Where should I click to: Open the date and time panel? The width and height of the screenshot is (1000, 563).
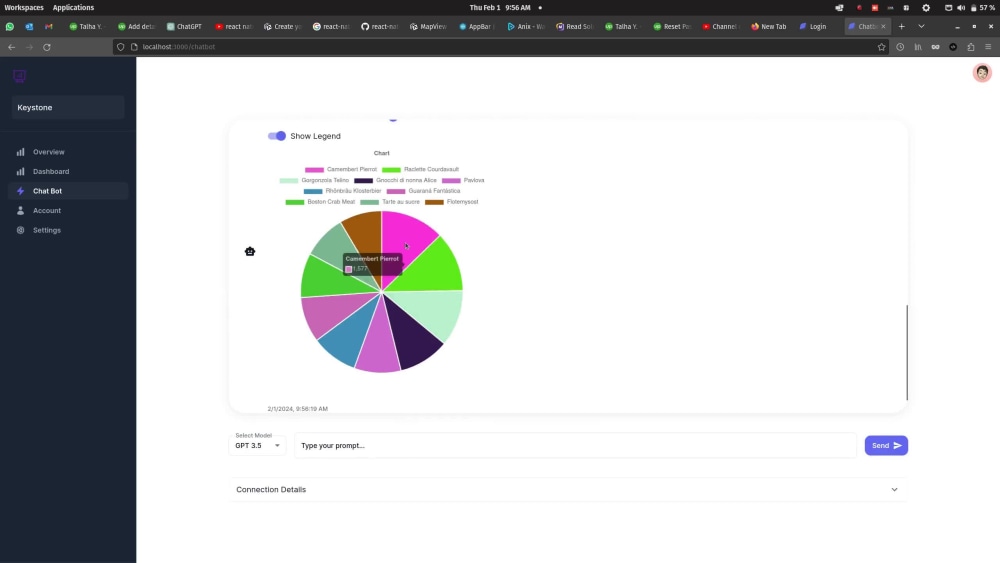point(500,8)
